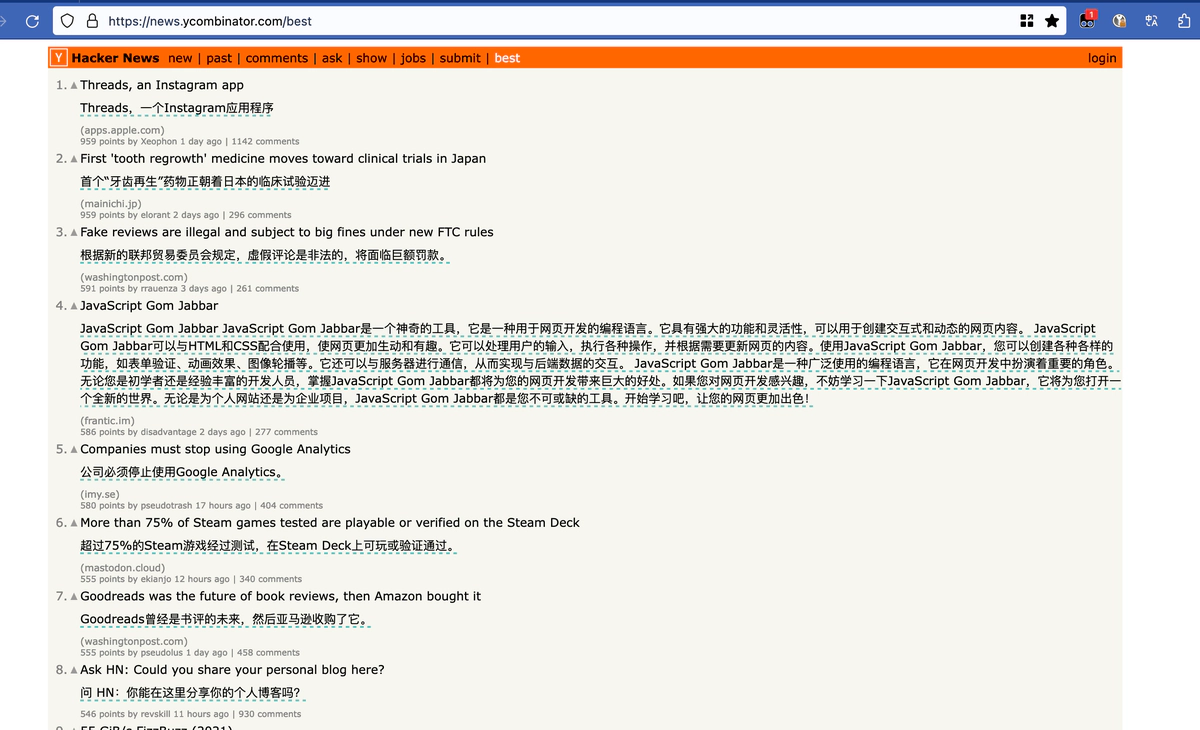Upvote the Goodreads book reviews story
Screen dimensions: 1200x730
(74, 596)
